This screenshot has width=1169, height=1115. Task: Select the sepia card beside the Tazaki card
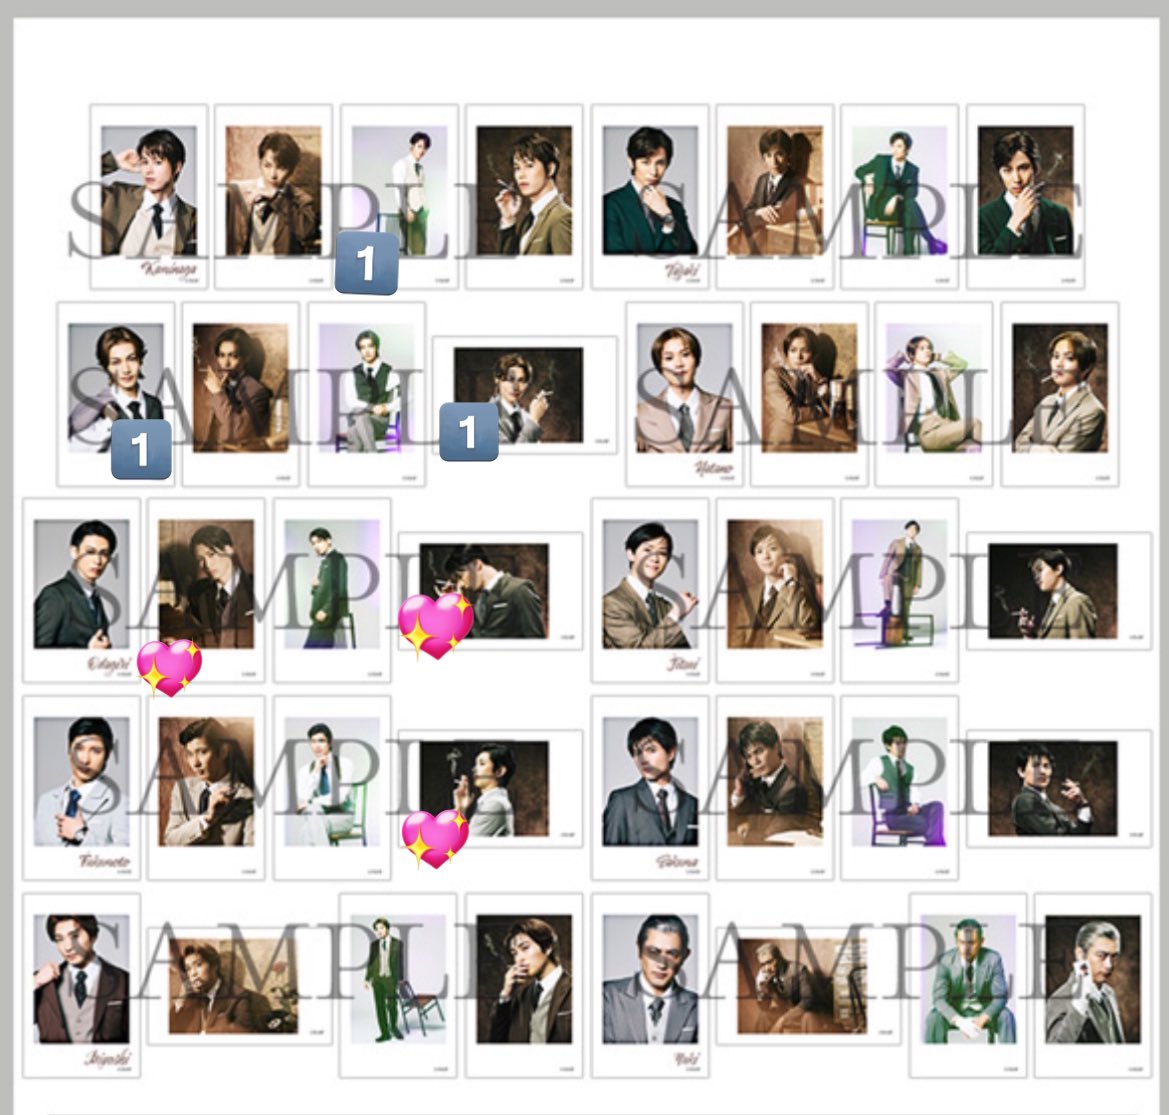click(x=775, y=197)
